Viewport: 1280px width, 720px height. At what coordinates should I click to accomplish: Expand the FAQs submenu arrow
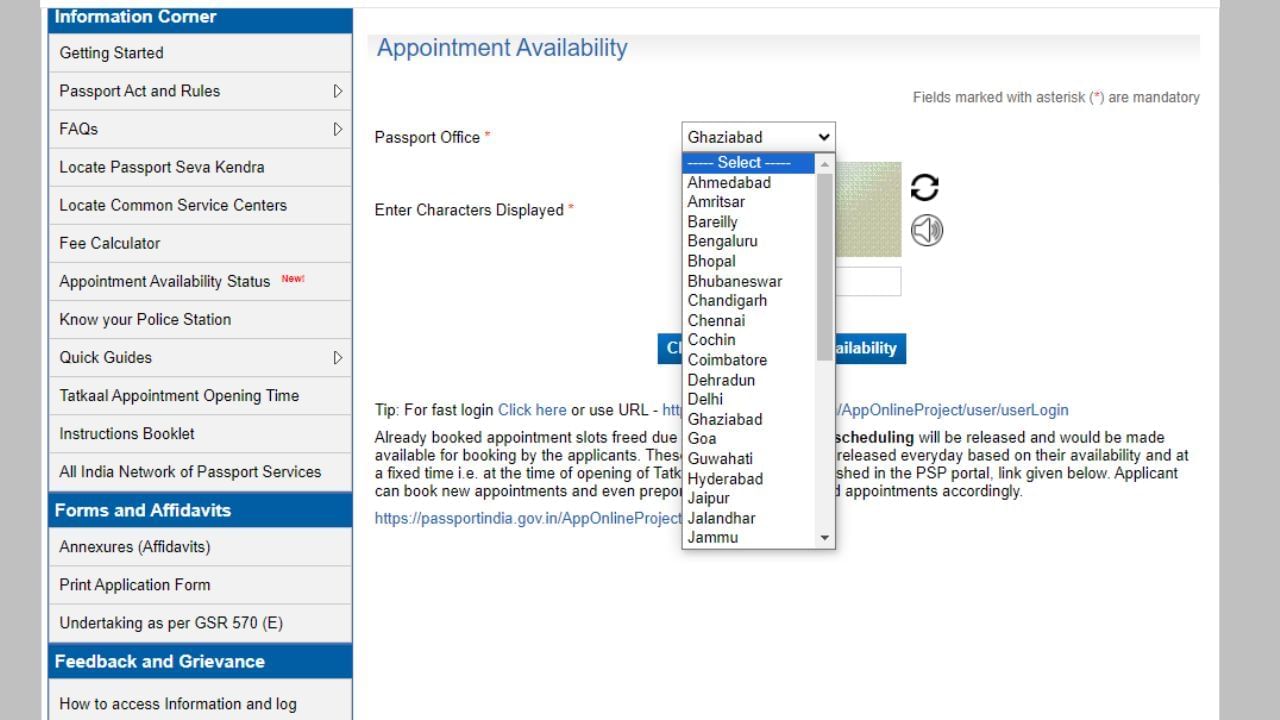[x=337, y=129]
